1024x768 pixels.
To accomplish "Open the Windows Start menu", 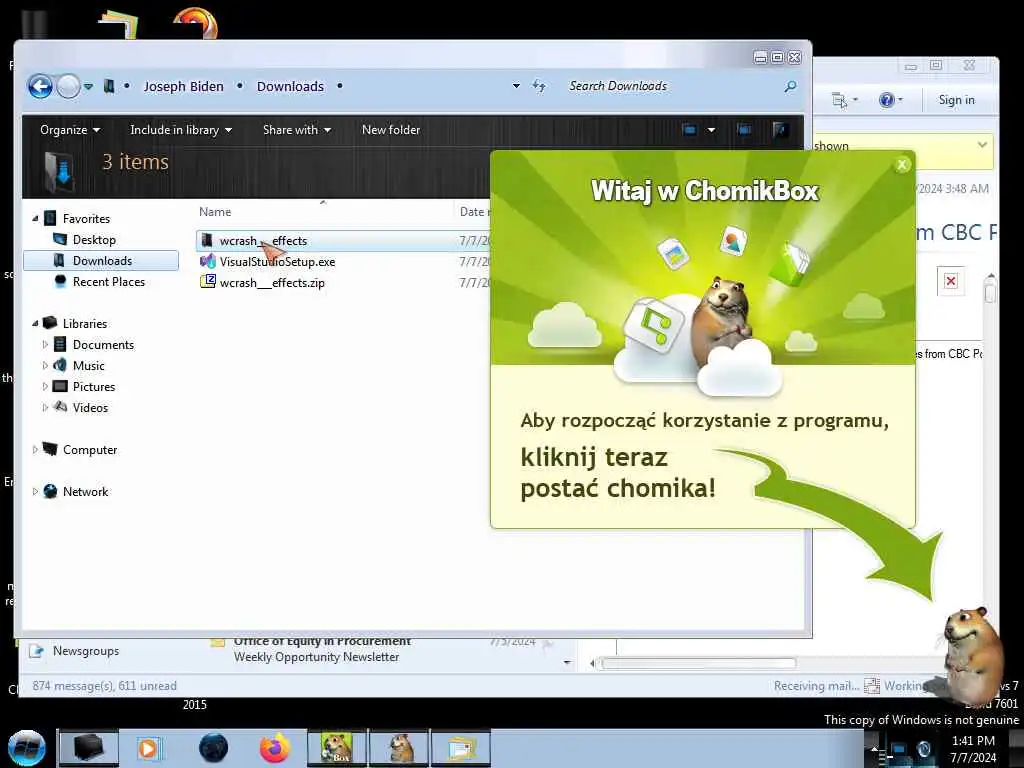I will [27, 748].
